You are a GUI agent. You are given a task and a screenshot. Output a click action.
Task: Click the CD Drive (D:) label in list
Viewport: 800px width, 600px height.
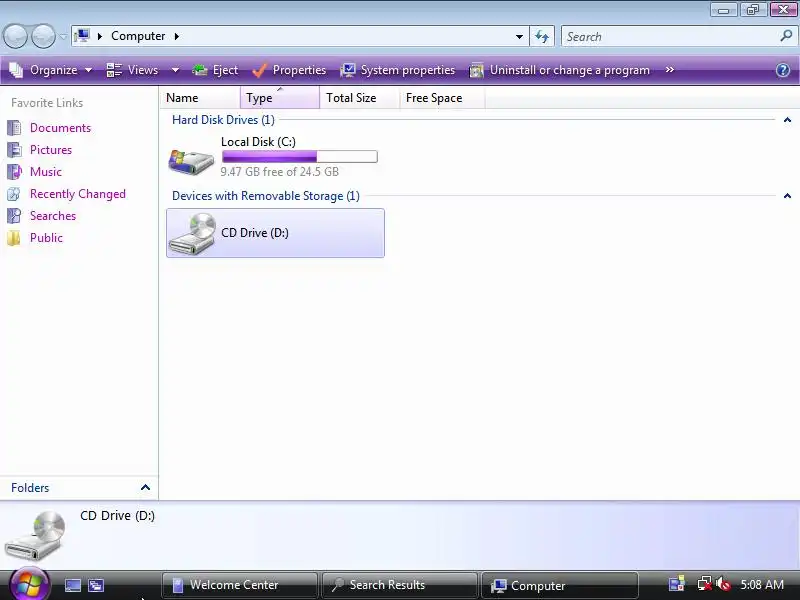(255, 233)
